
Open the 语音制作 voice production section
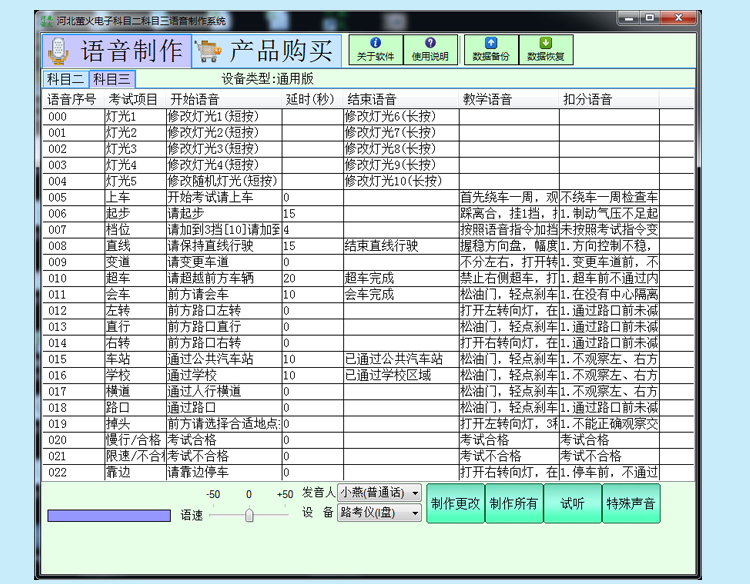click(x=117, y=51)
